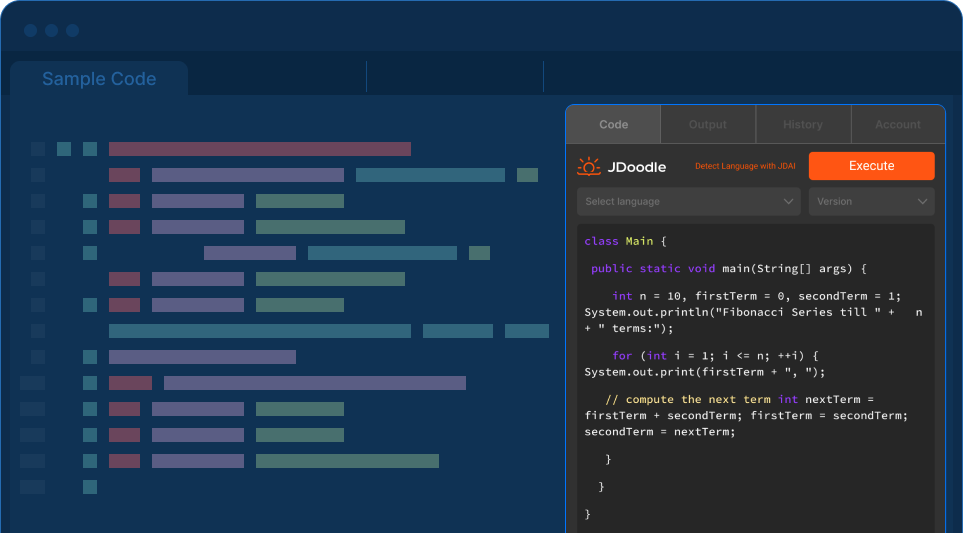Click the JDoodle sun logo icon
963x533 pixels.
coord(588,166)
